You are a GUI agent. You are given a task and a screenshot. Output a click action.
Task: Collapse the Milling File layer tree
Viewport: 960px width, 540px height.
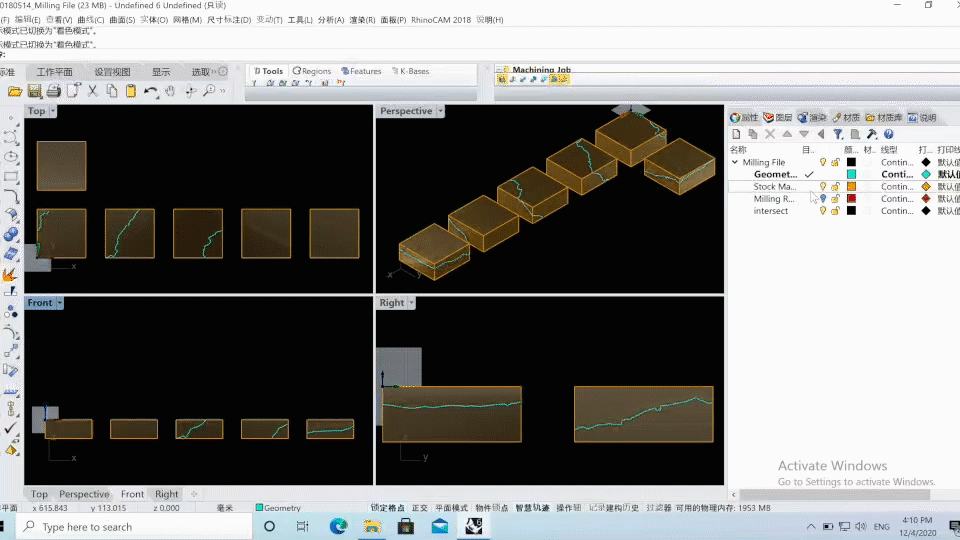735,162
